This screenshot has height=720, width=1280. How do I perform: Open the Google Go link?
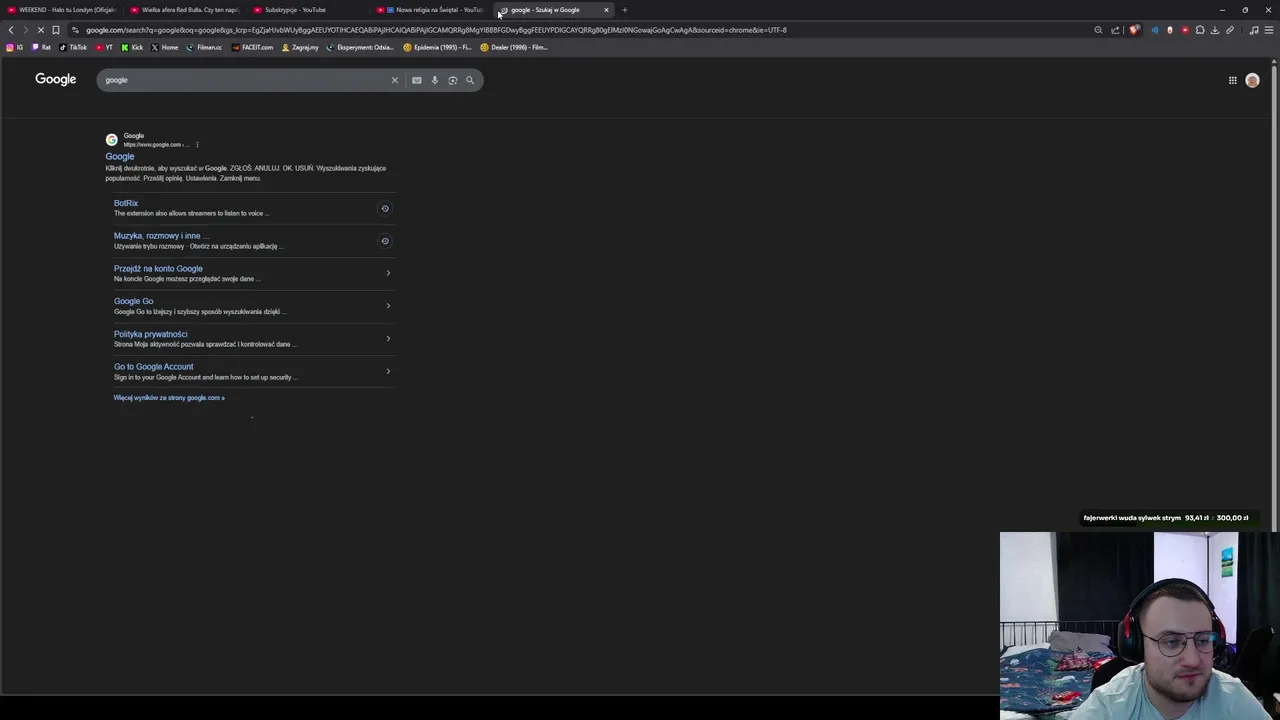click(x=134, y=301)
